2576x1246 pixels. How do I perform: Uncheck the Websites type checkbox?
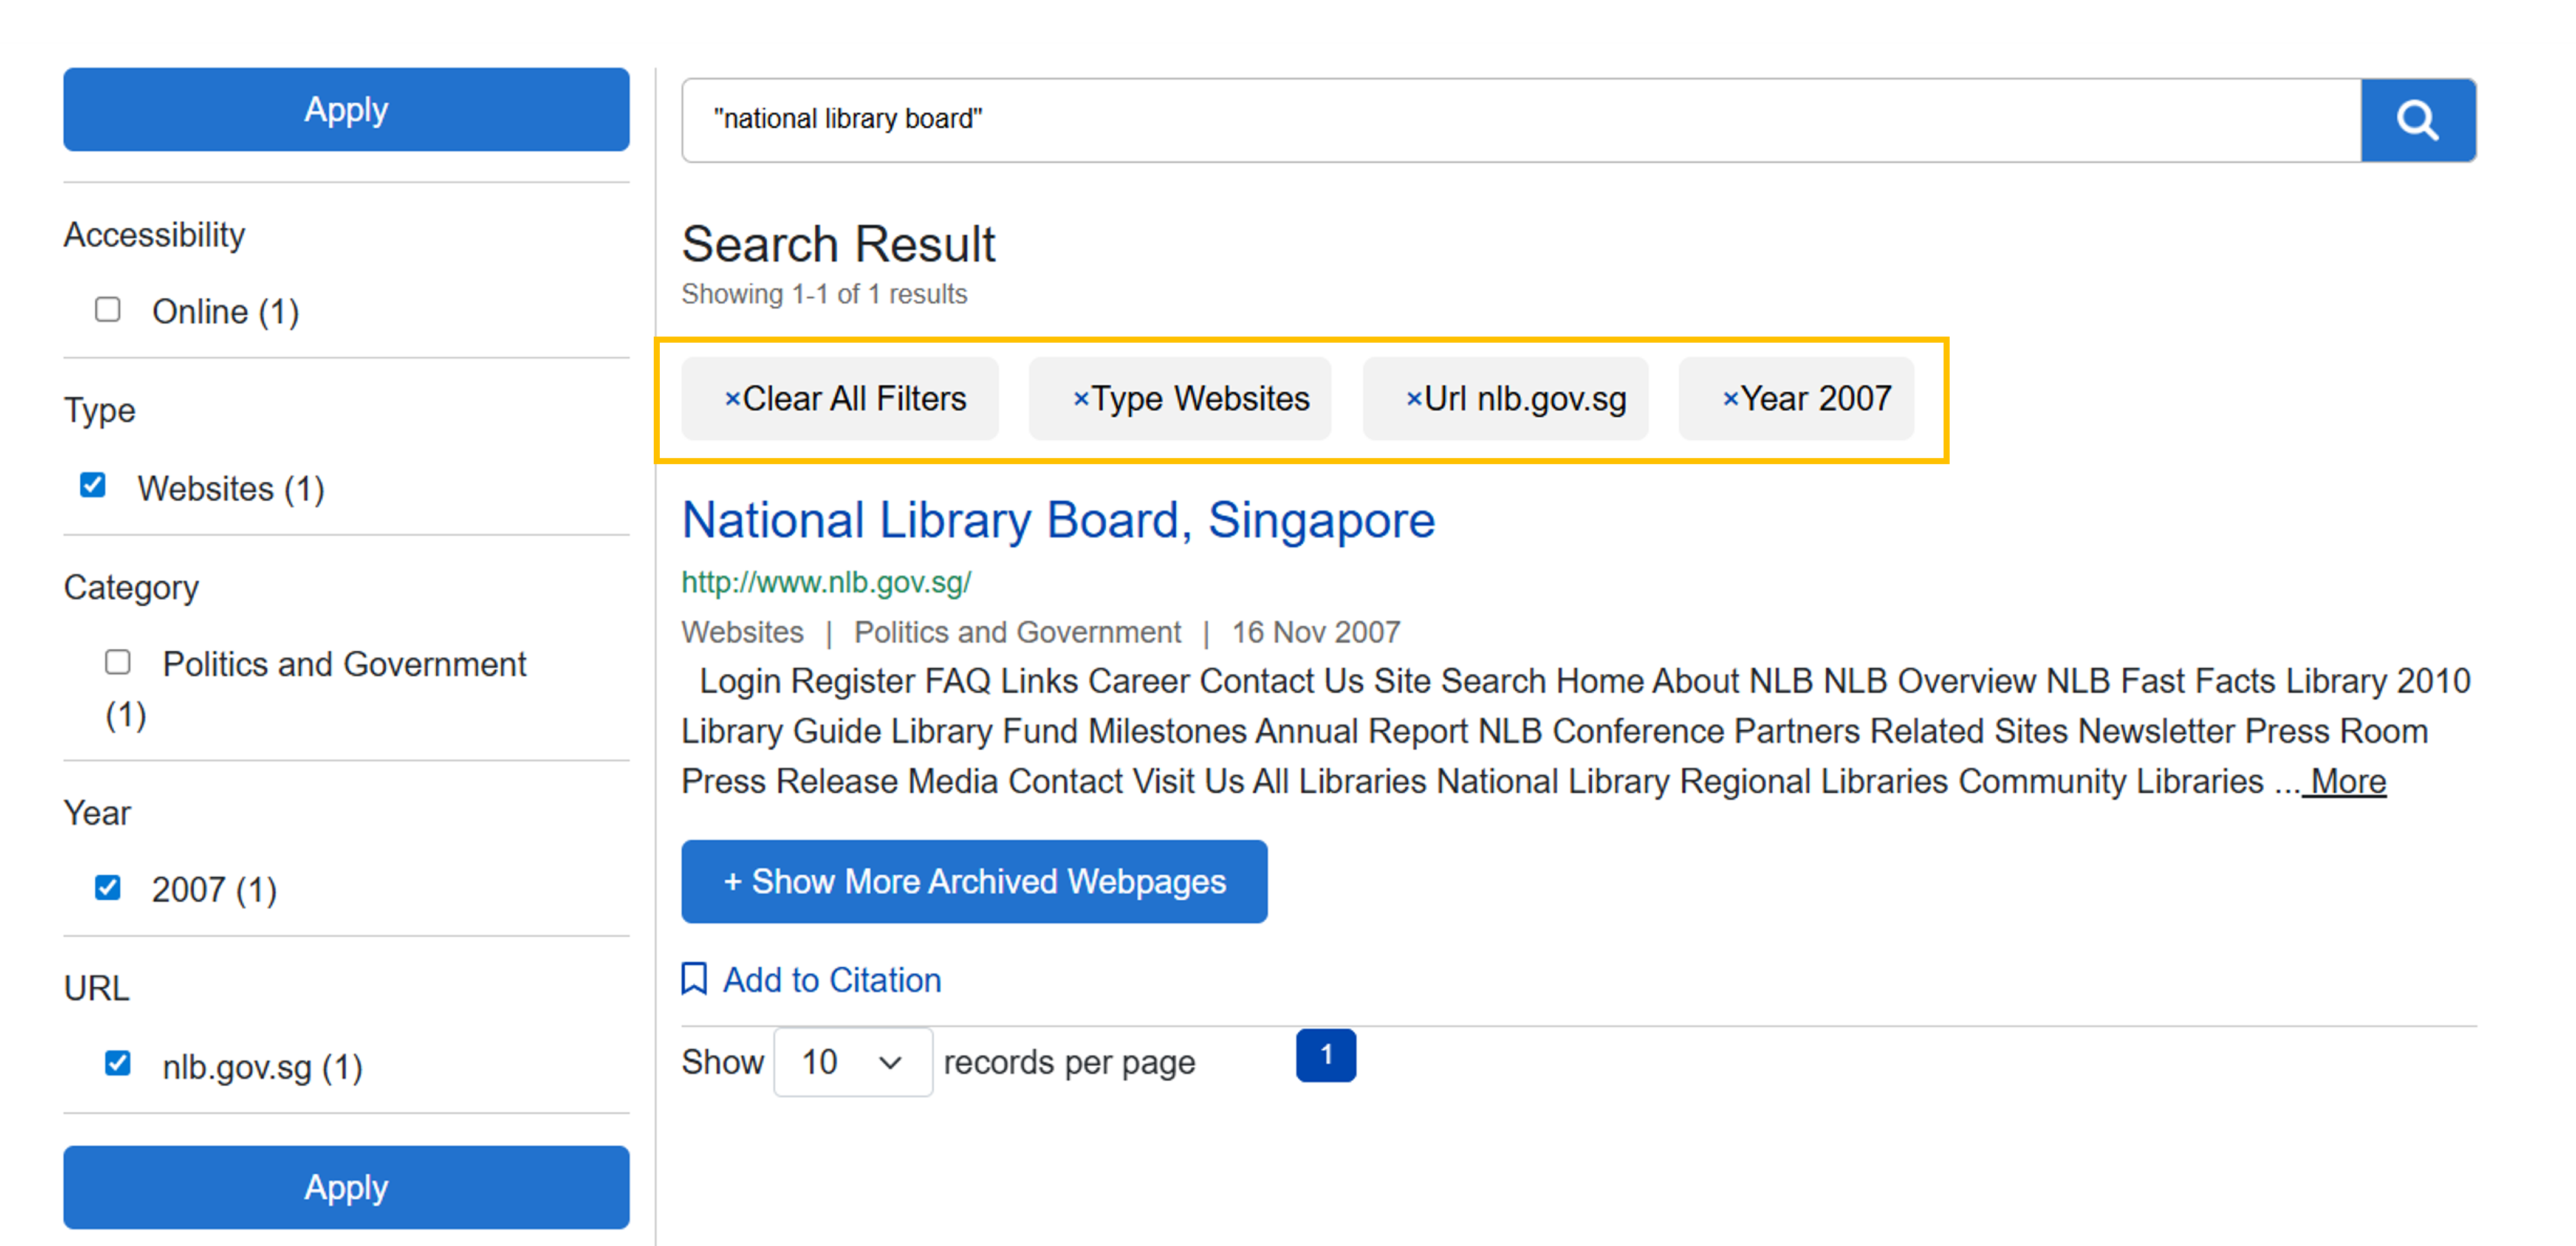[x=93, y=486]
